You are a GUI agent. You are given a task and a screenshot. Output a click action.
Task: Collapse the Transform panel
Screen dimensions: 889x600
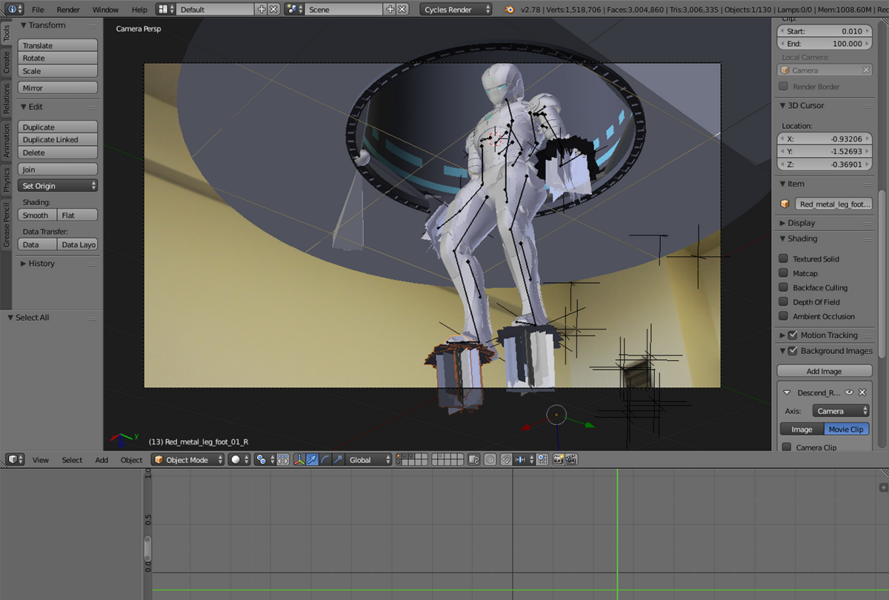(23, 25)
